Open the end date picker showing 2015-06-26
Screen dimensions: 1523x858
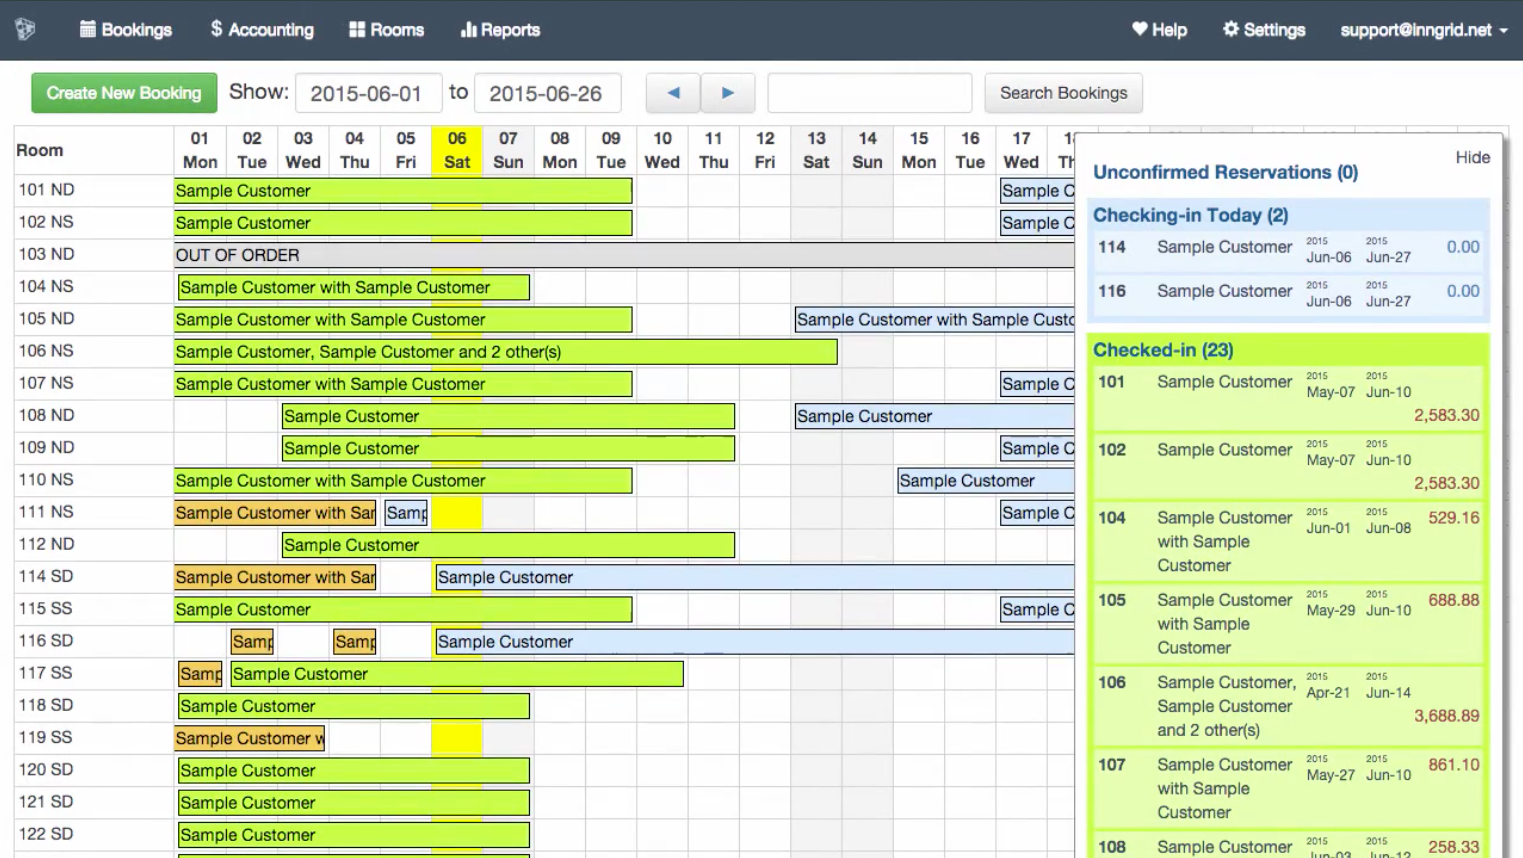[x=547, y=93]
